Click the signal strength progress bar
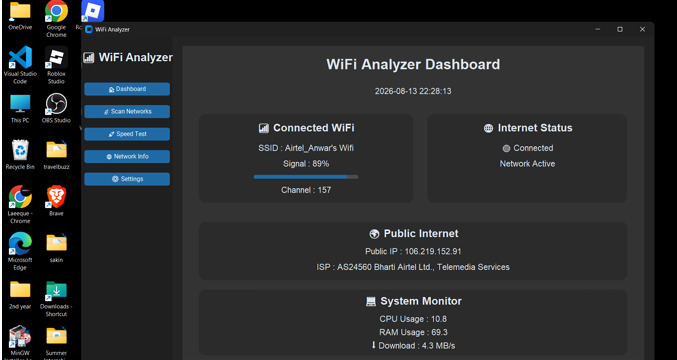 point(306,177)
